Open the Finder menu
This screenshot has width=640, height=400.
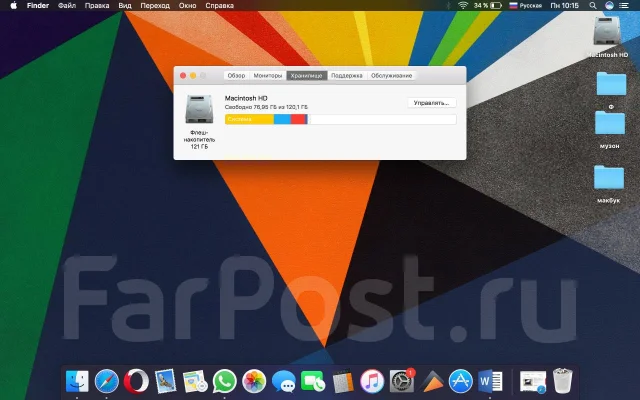pyautogui.click(x=38, y=6)
